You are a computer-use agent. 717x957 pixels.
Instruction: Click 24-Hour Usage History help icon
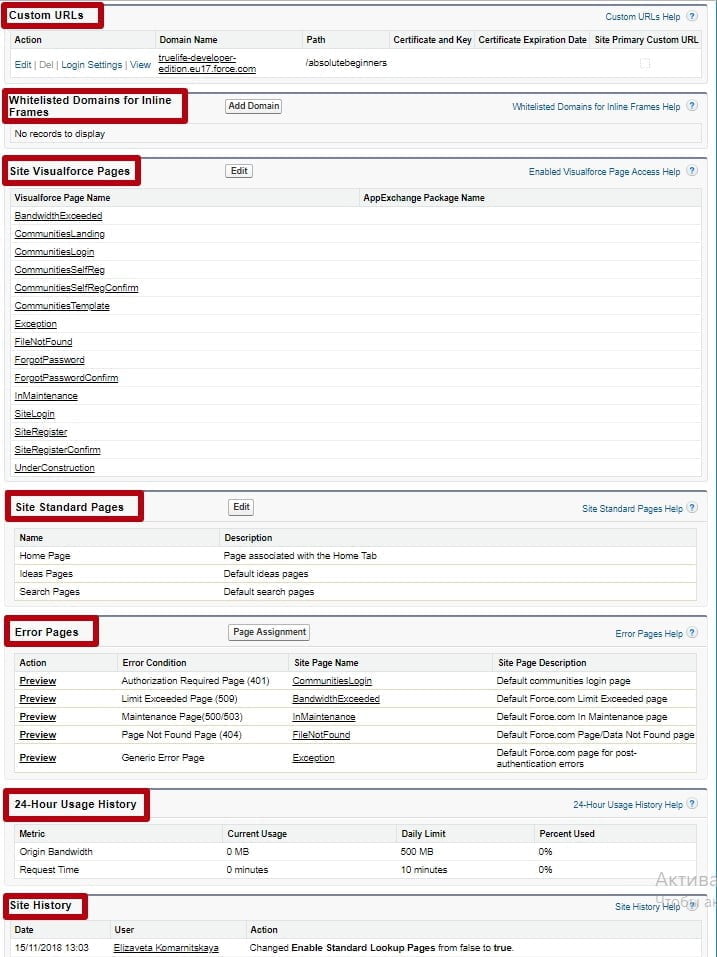coord(691,804)
